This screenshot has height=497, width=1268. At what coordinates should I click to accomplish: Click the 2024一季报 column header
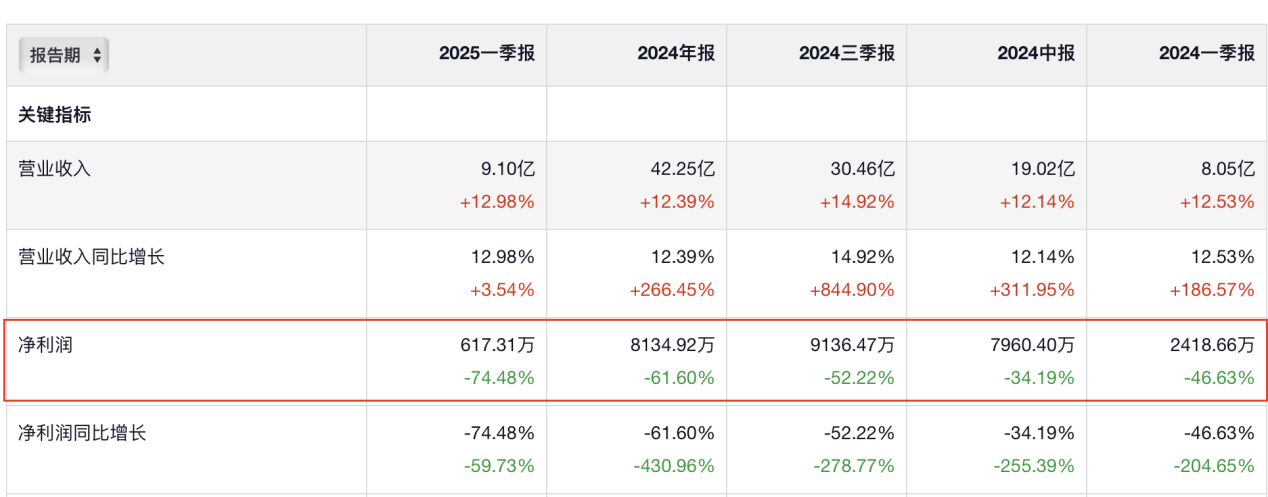(1206, 54)
